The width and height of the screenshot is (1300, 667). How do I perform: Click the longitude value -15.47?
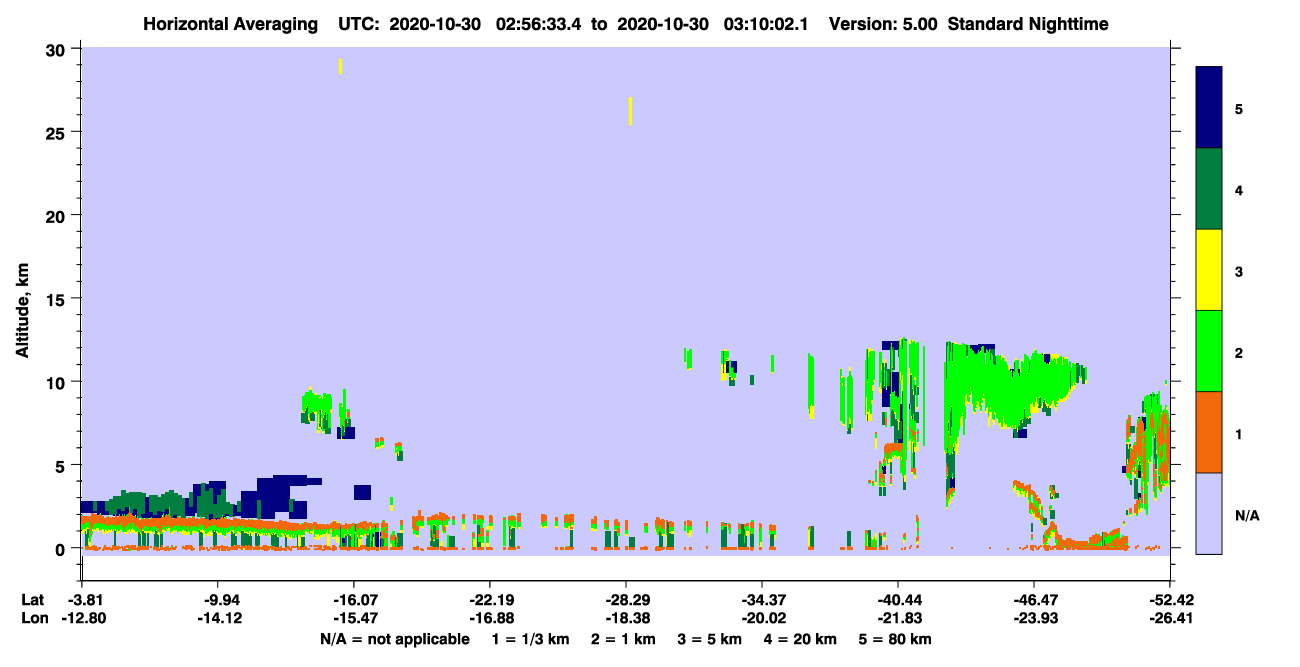pos(353,618)
